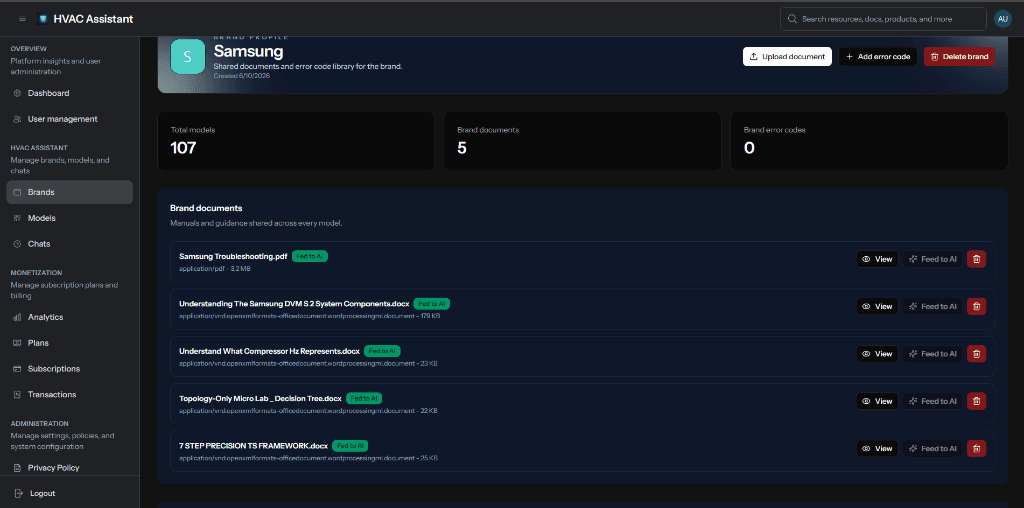Click Topology-Only Micro Lab _ Decision Tree.docx name

point(260,398)
